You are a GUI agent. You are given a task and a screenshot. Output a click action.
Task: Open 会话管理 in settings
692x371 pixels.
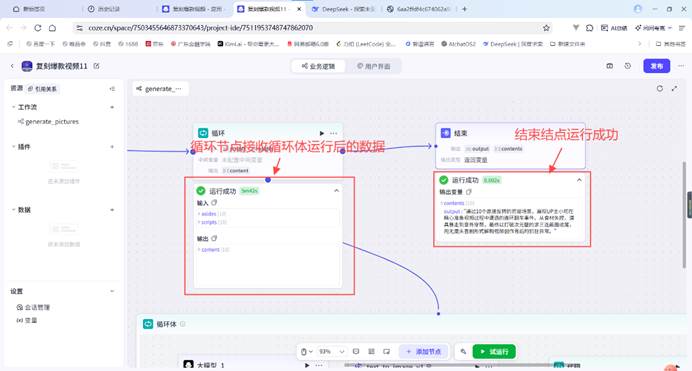pyautogui.click(x=33, y=307)
